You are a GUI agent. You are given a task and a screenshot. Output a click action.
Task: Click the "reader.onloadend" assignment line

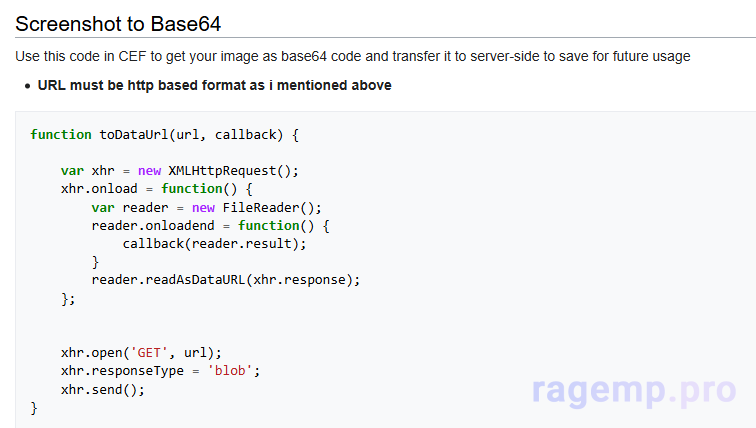(210, 225)
